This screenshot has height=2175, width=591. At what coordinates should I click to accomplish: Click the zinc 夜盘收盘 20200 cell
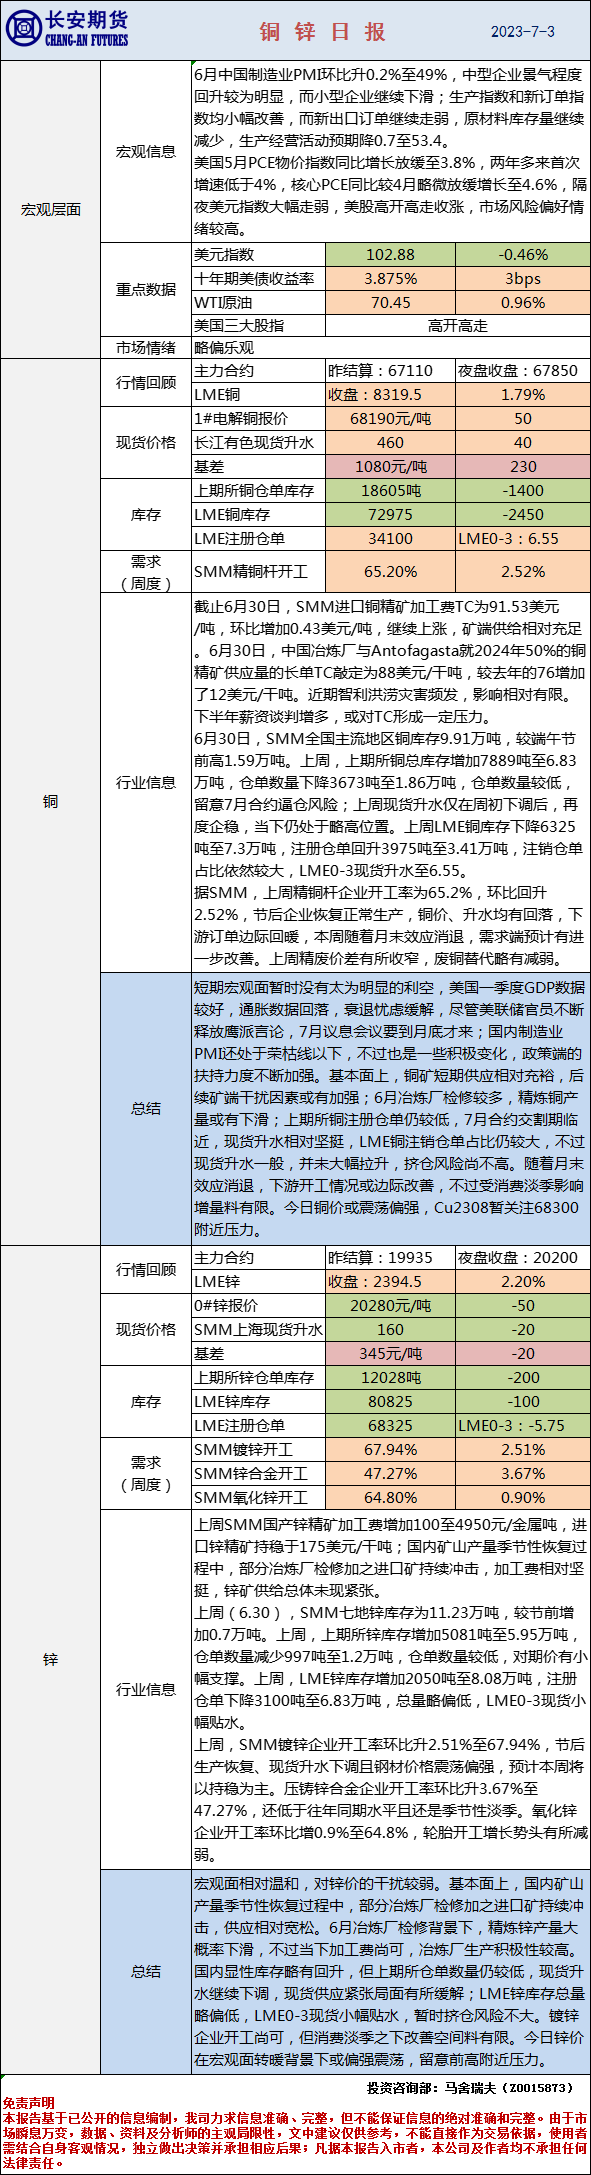click(x=523, y=1258)
